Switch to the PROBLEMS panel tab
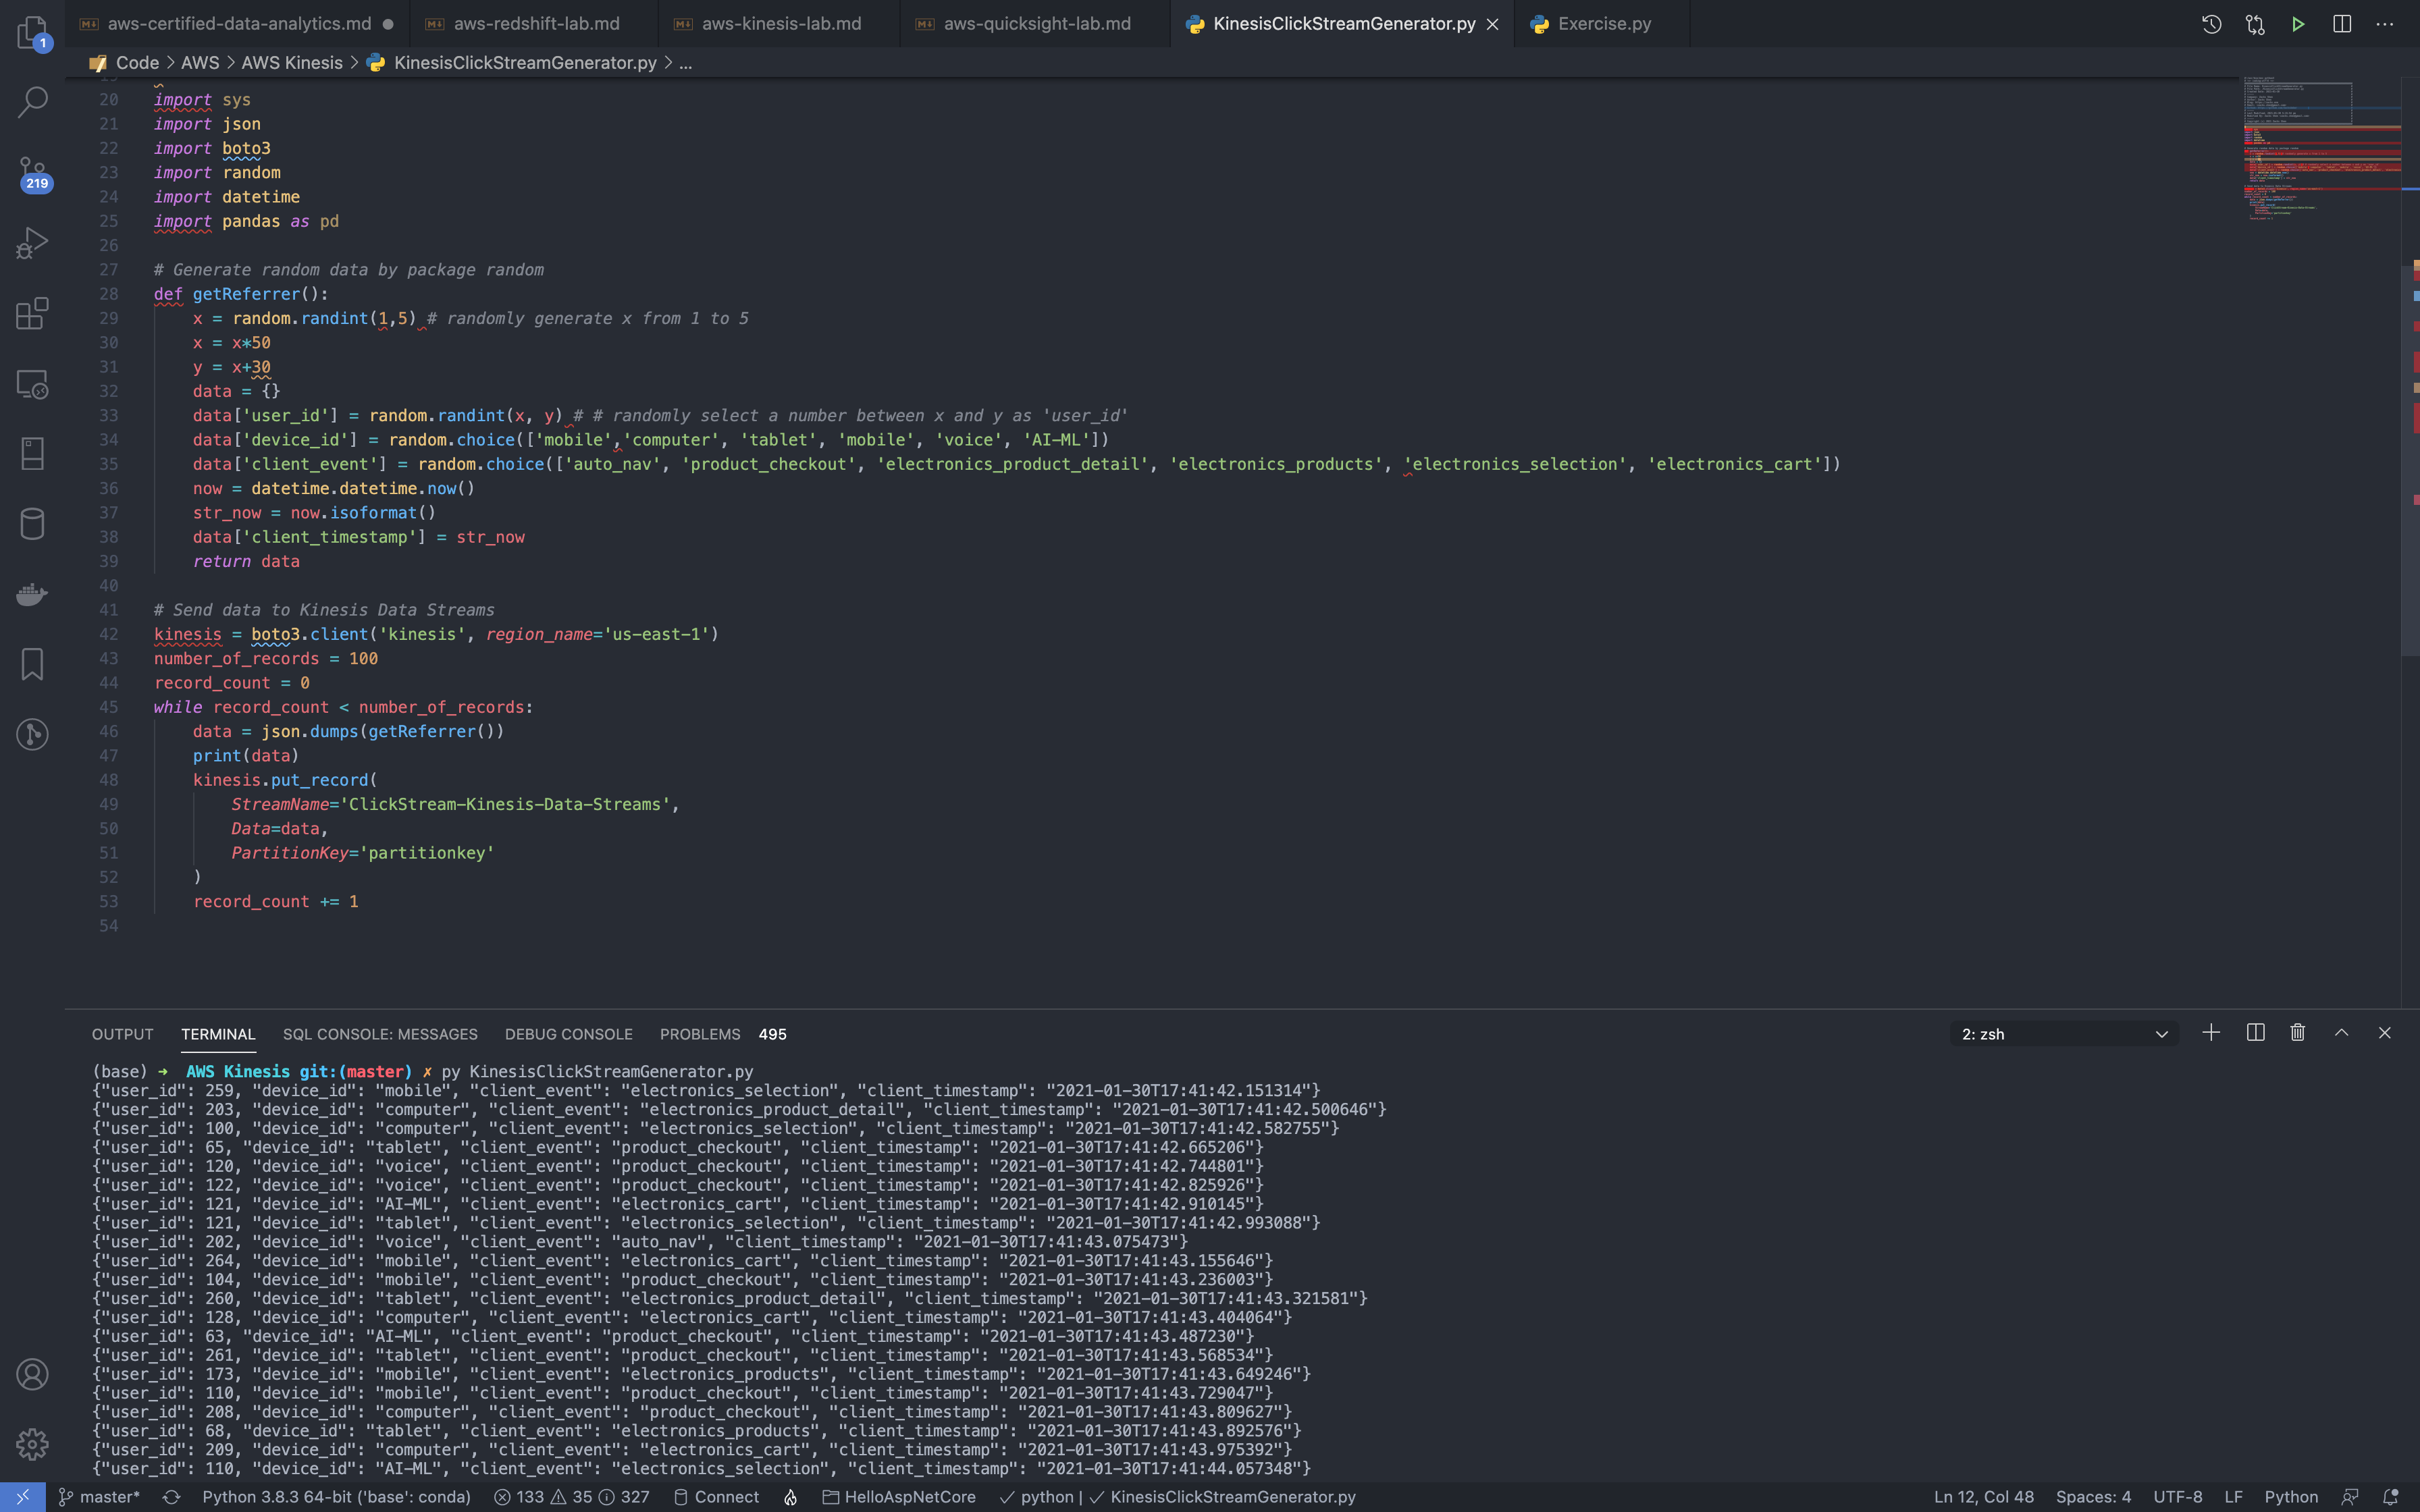 click(700, 1034)
